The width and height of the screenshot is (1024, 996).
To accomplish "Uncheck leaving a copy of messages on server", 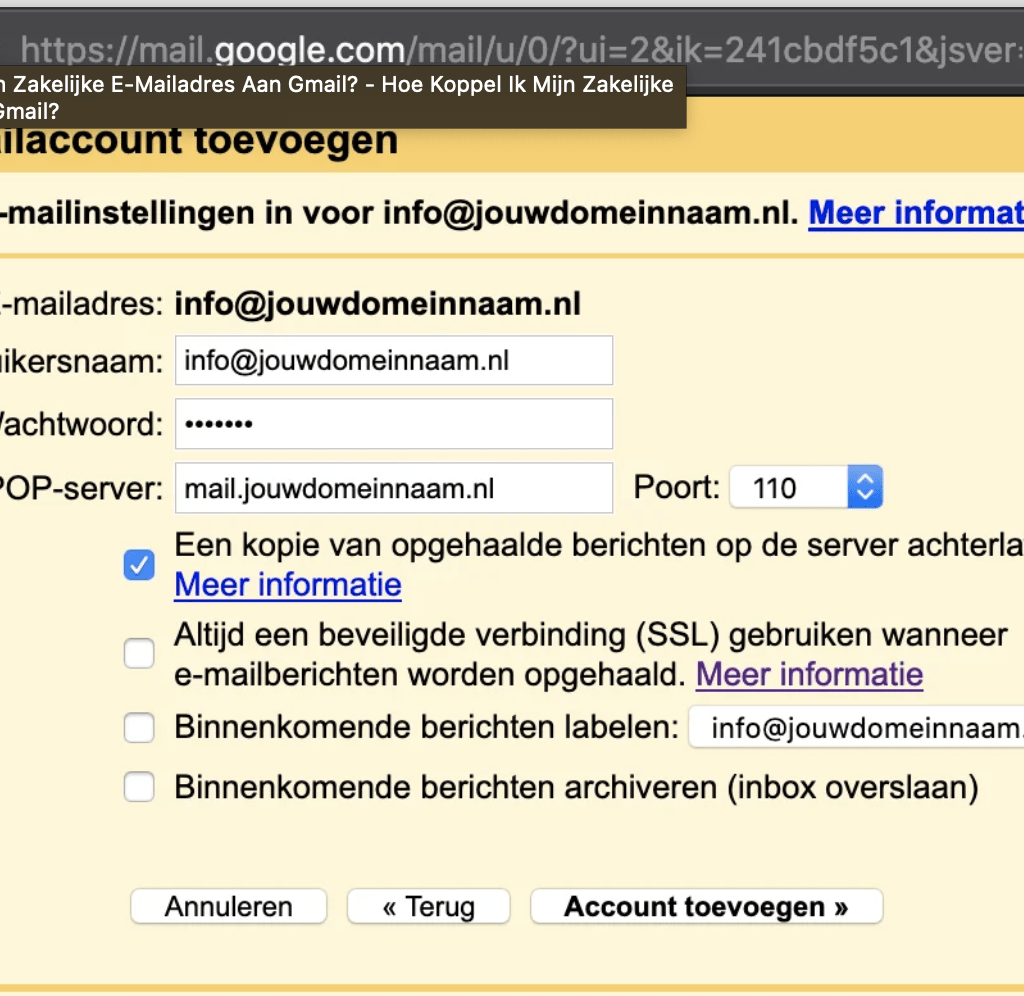I will point(139,565).
